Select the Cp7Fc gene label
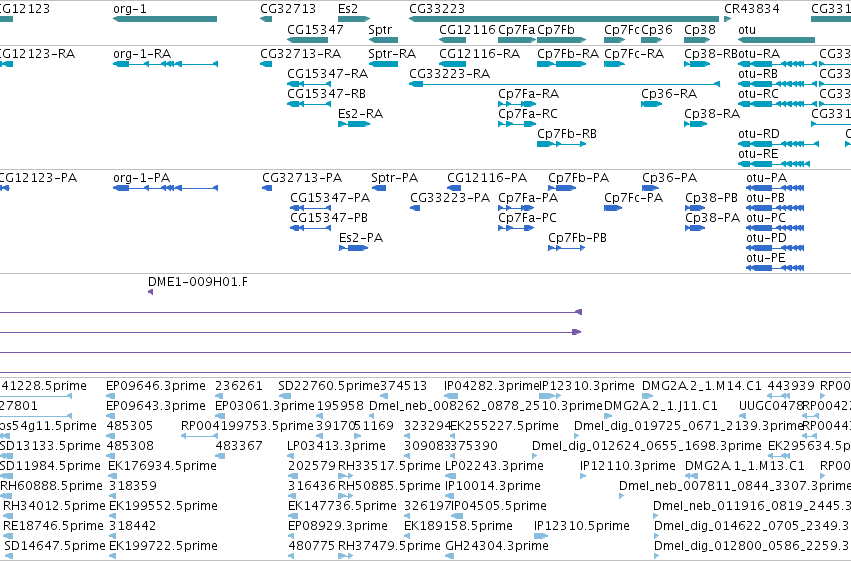This screenshot has width=851, height=561. pos(622,29)
